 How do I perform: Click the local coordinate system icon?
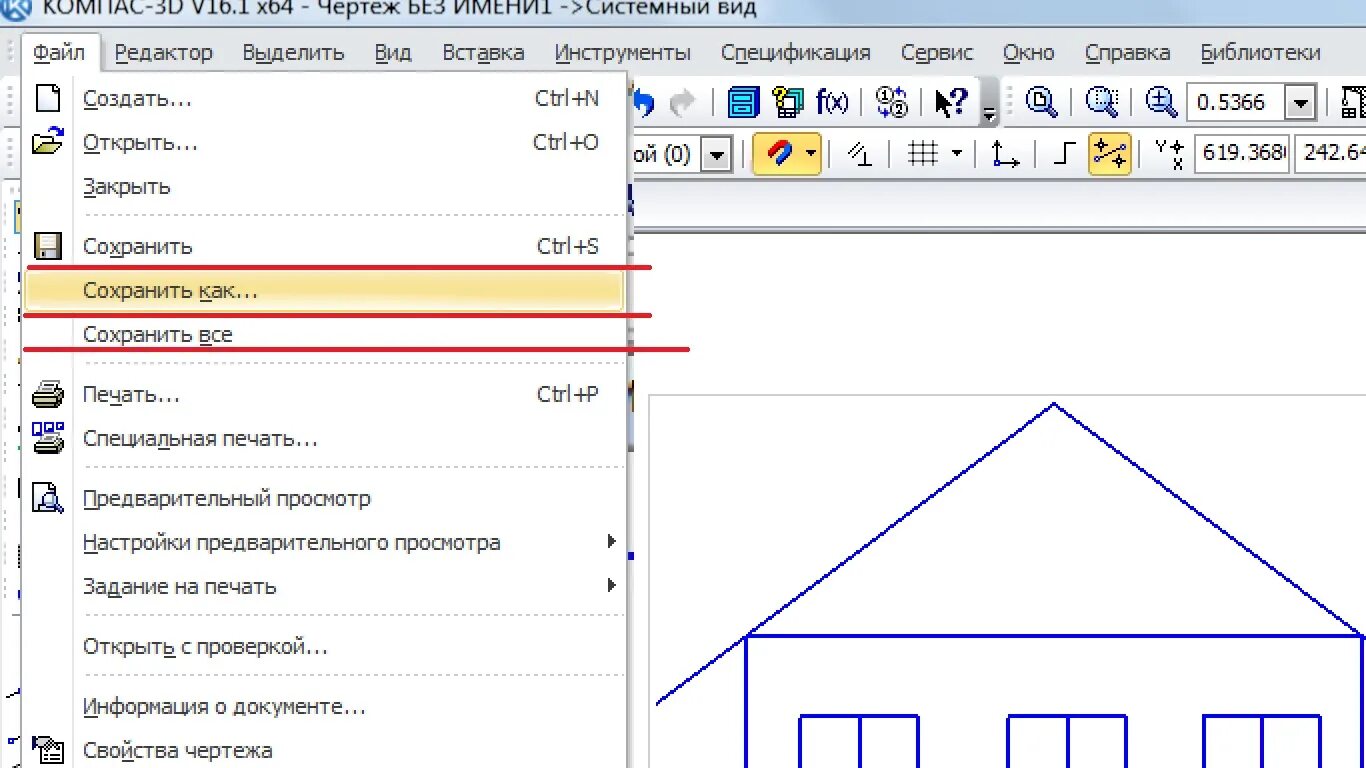pos(1004,154)
